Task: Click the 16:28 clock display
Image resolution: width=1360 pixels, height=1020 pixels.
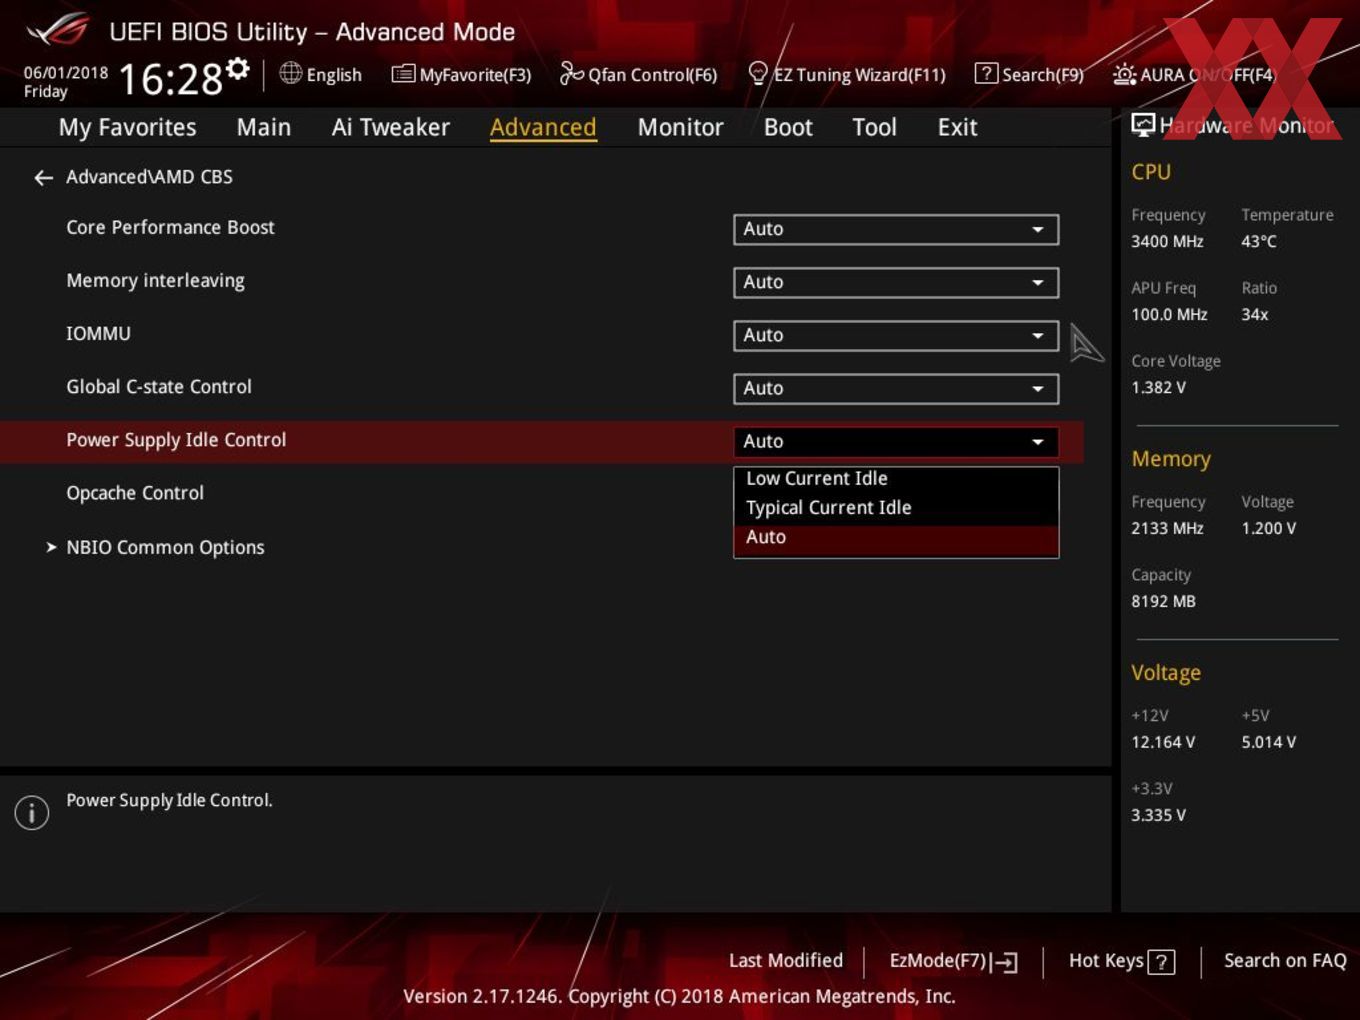Action: (x=170, y=79)
